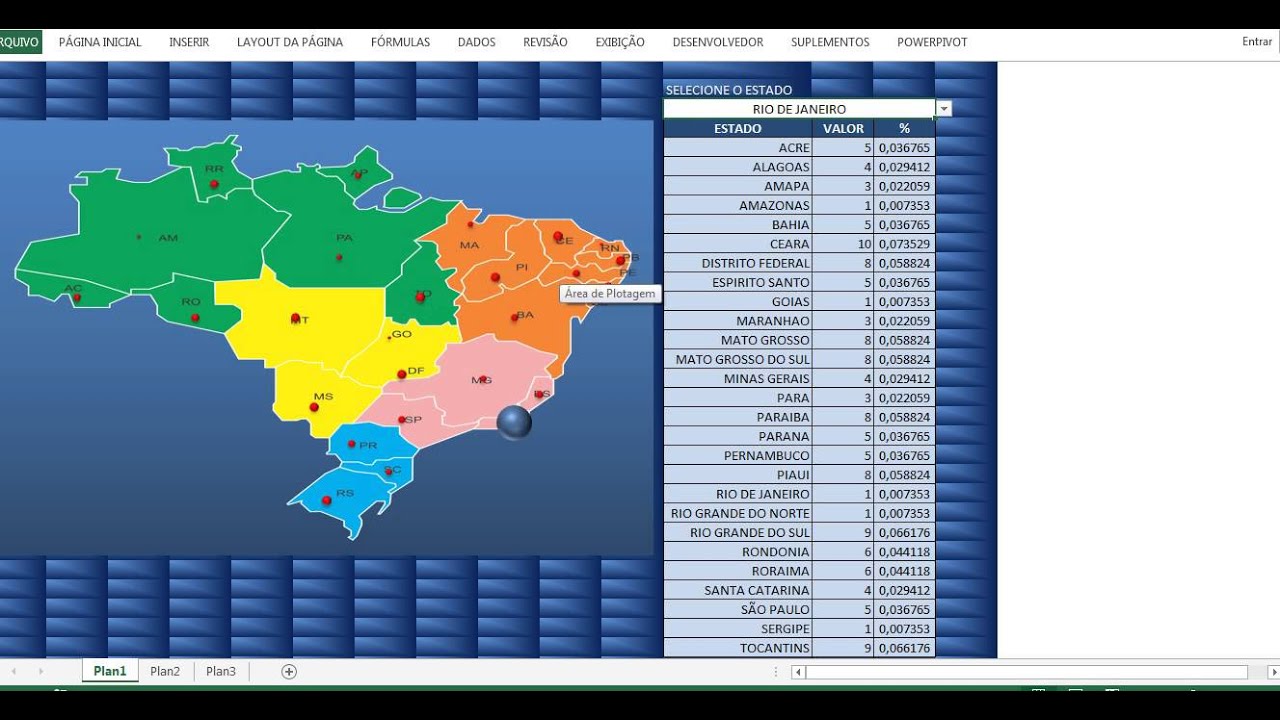The image size is (1280, 720).
Task: Select the MATO GROSSO DO SUL cell
Action: [x=738, y=359]
